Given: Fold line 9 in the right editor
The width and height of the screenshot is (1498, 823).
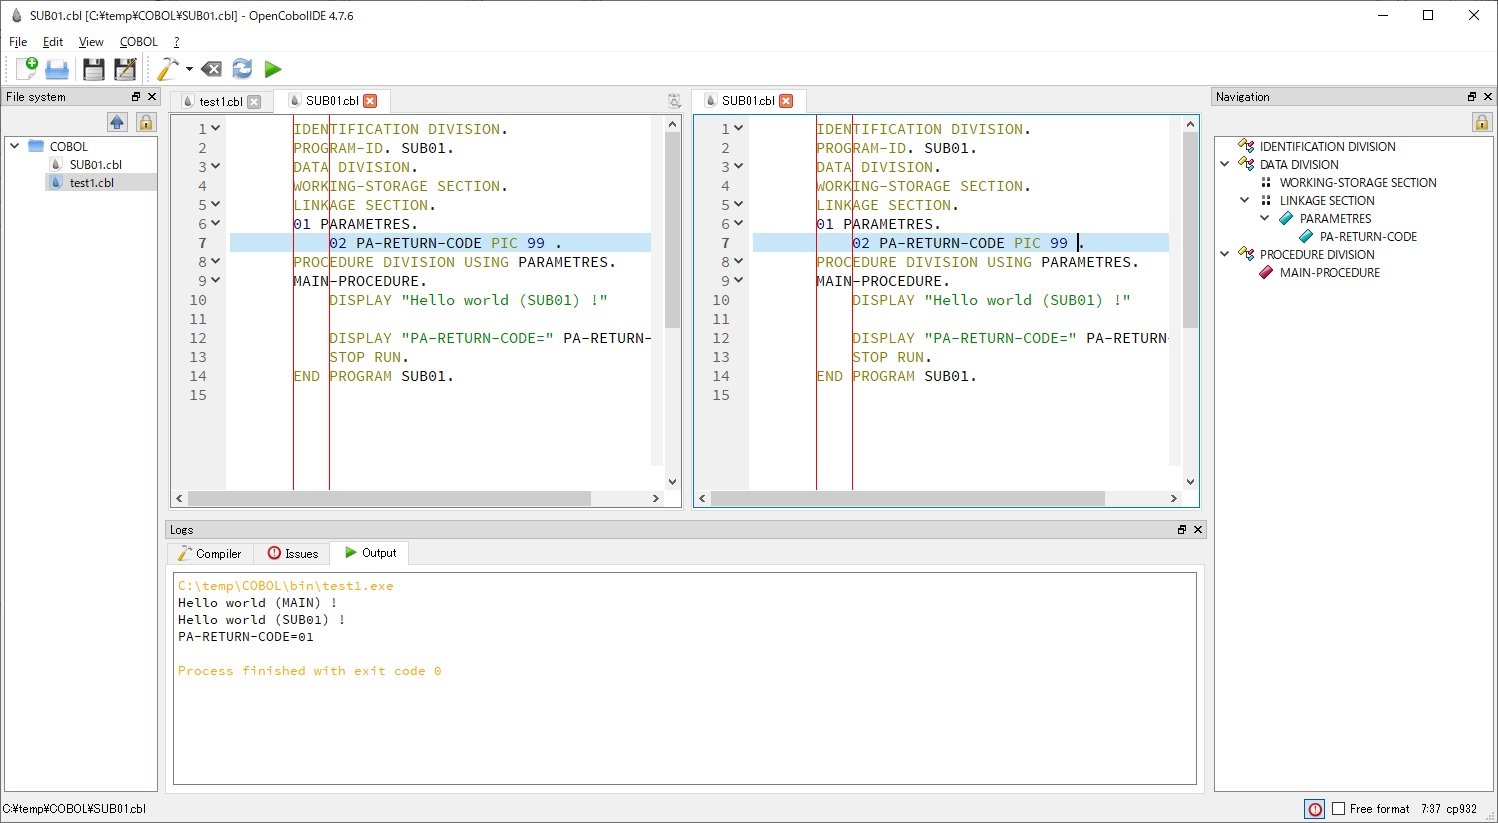Looking at the screenshot, I should tap(738, 280).
